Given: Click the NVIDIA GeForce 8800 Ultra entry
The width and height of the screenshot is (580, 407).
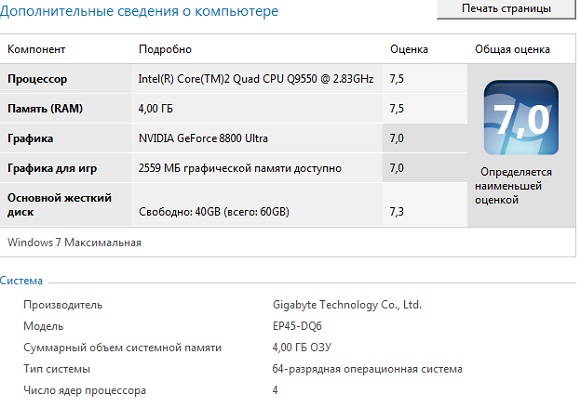Looking at the screenshot, I should click(203, 138).
